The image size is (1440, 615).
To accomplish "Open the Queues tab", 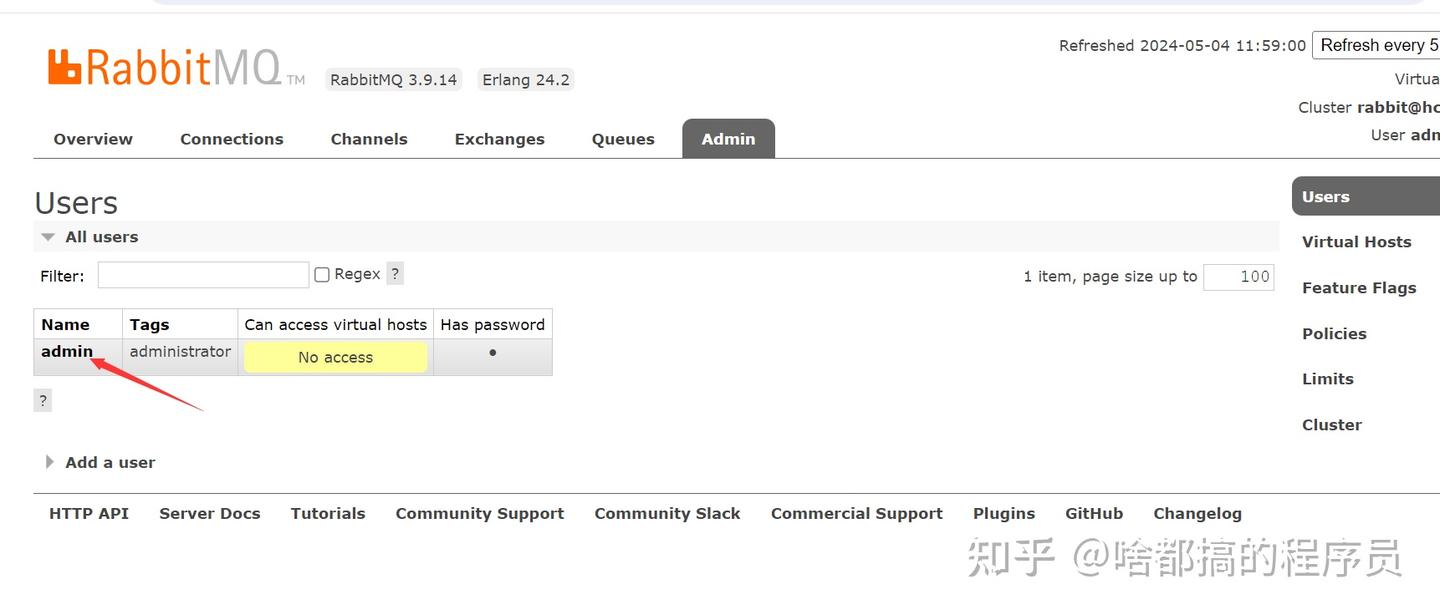I will [623, 139].
